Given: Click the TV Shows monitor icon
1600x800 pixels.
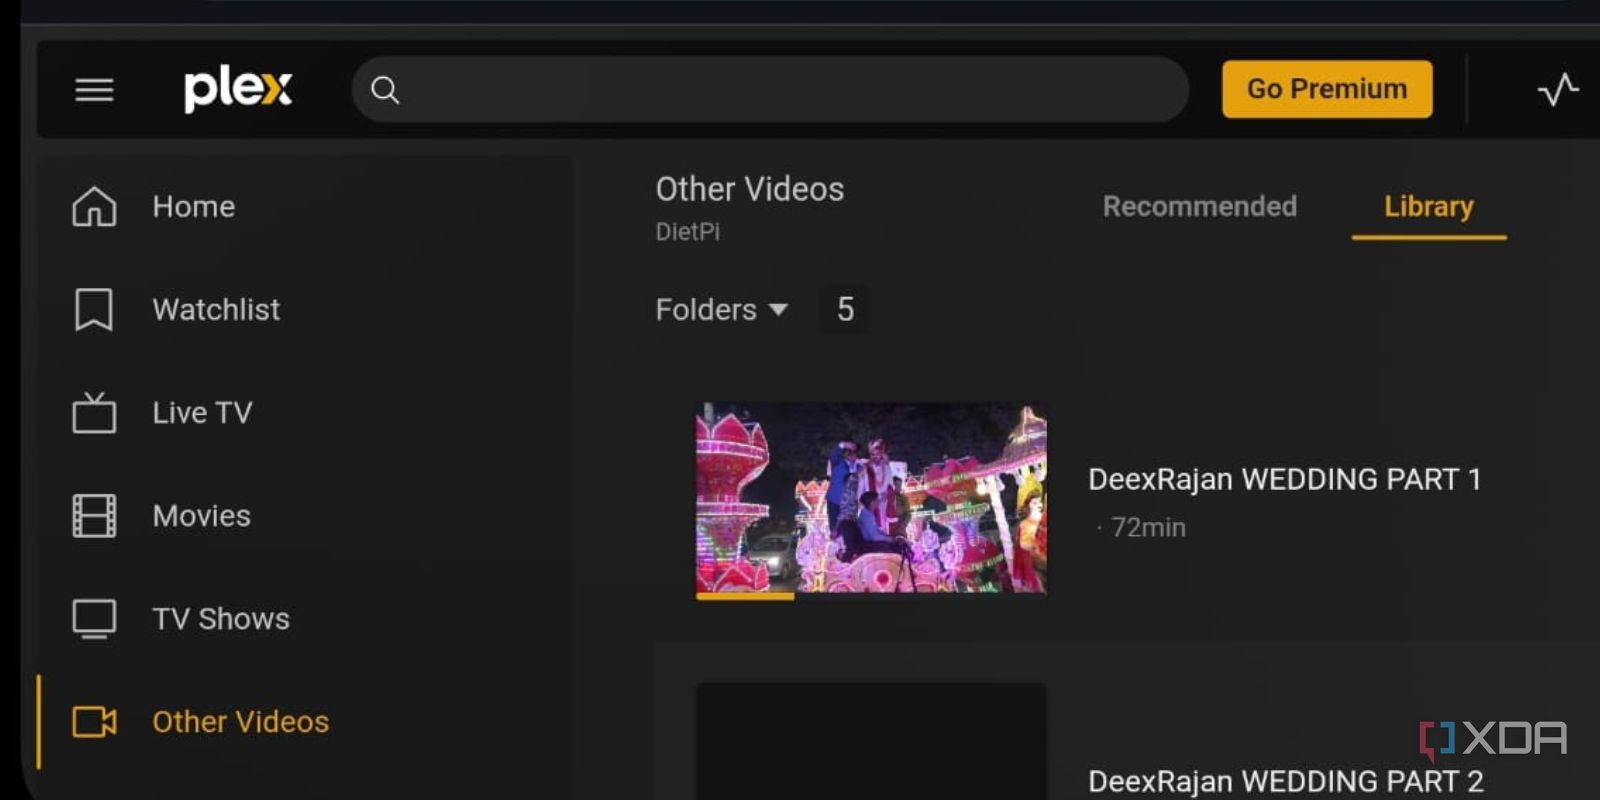Looking at the screenshot, I should [x=94, y=619].
